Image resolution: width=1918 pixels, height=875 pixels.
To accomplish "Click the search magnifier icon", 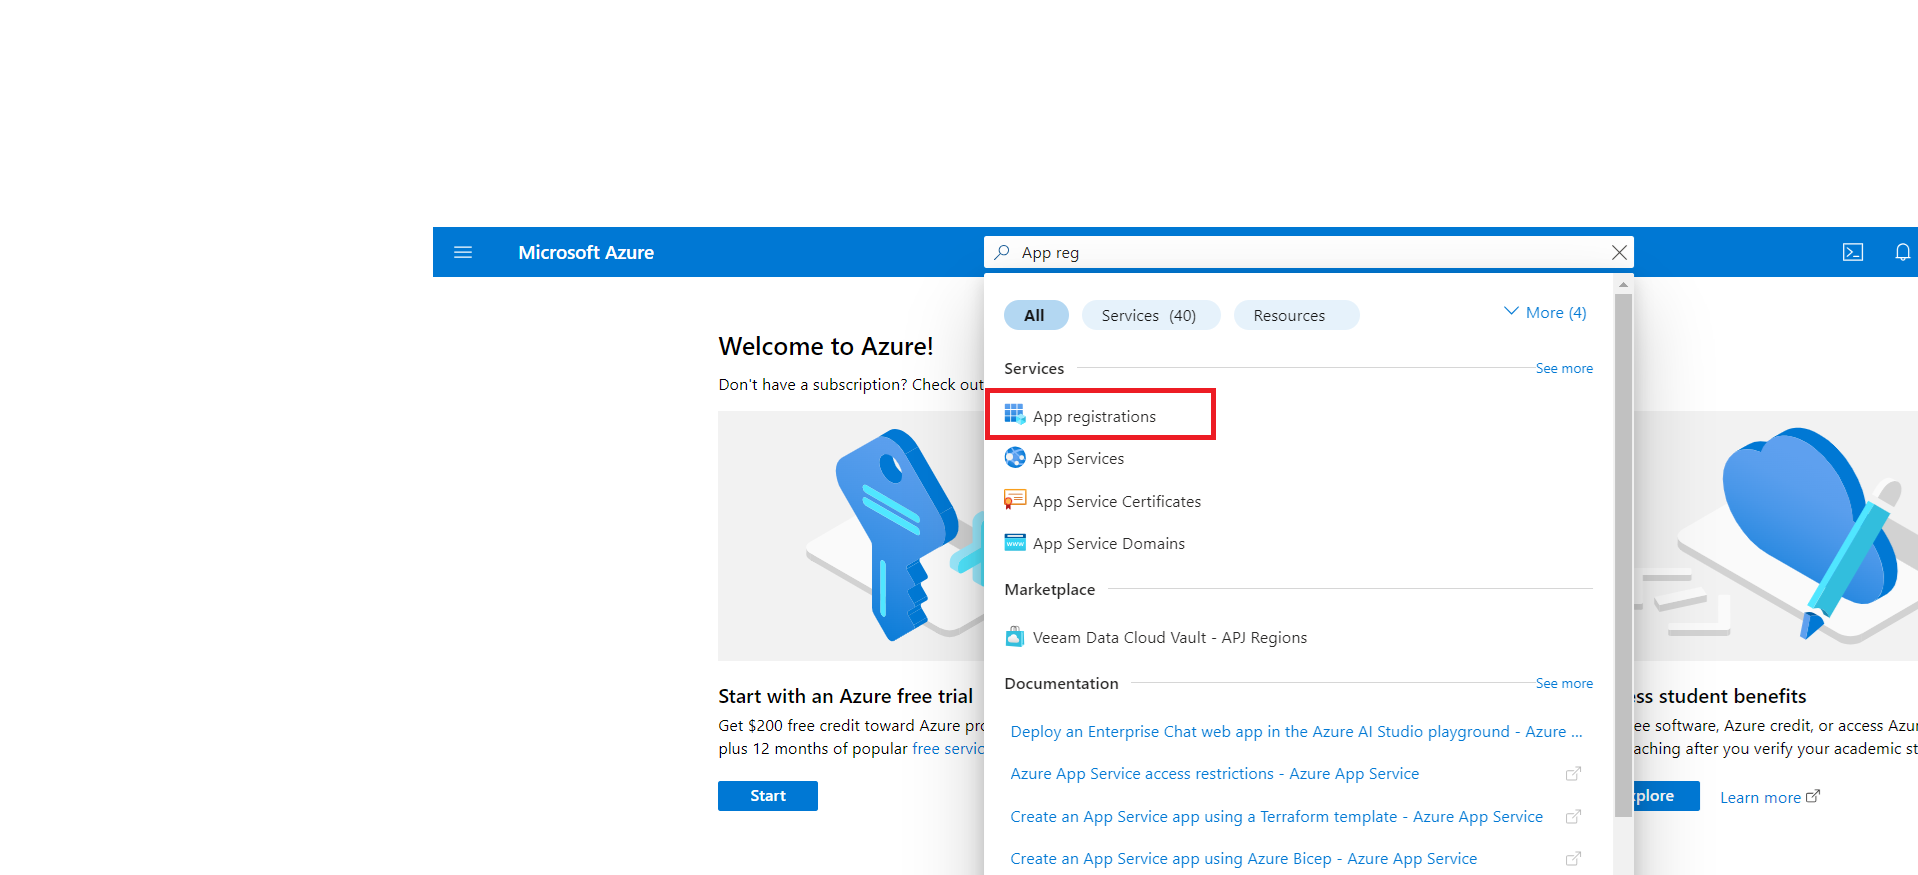I will click(x=1002, y=252).
